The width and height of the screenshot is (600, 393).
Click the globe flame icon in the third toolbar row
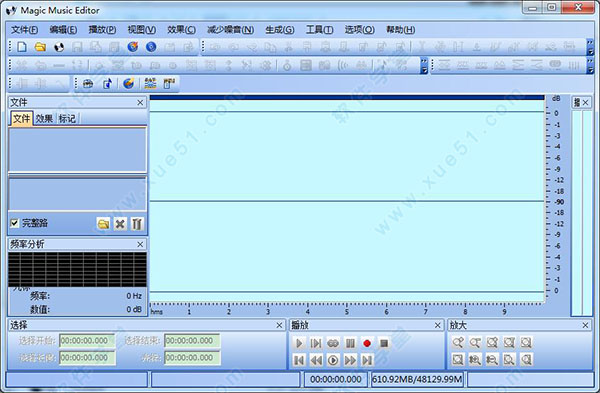tap(128, 83)
